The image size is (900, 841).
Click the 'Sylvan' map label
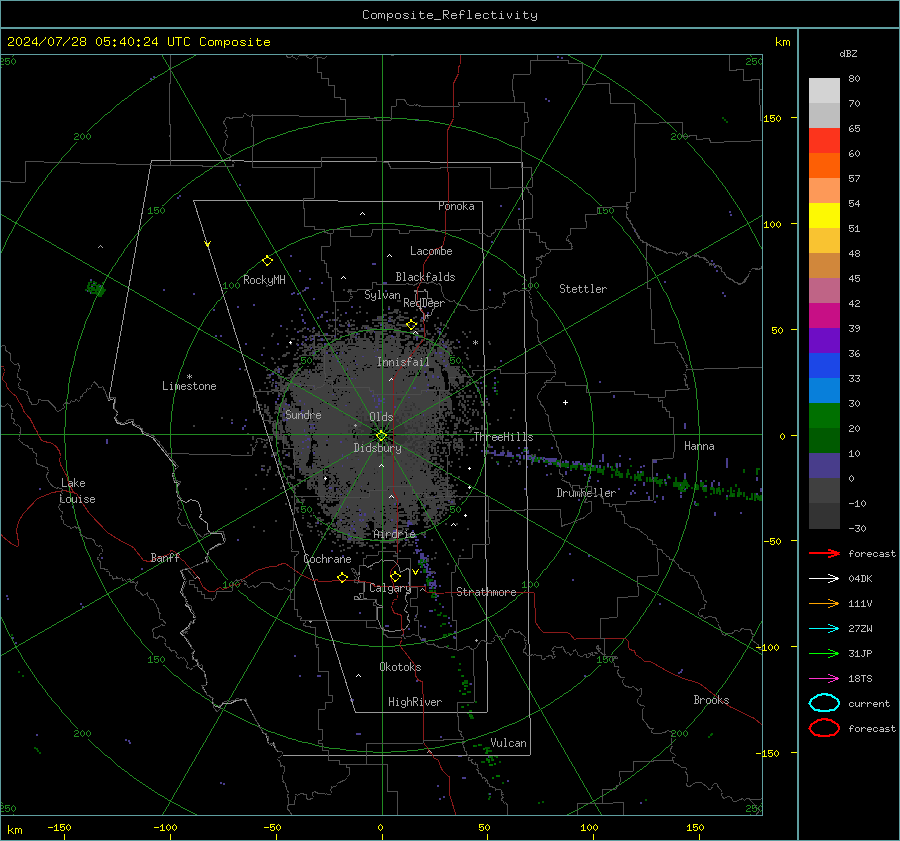pyautogui.click(x=382, y=296)
